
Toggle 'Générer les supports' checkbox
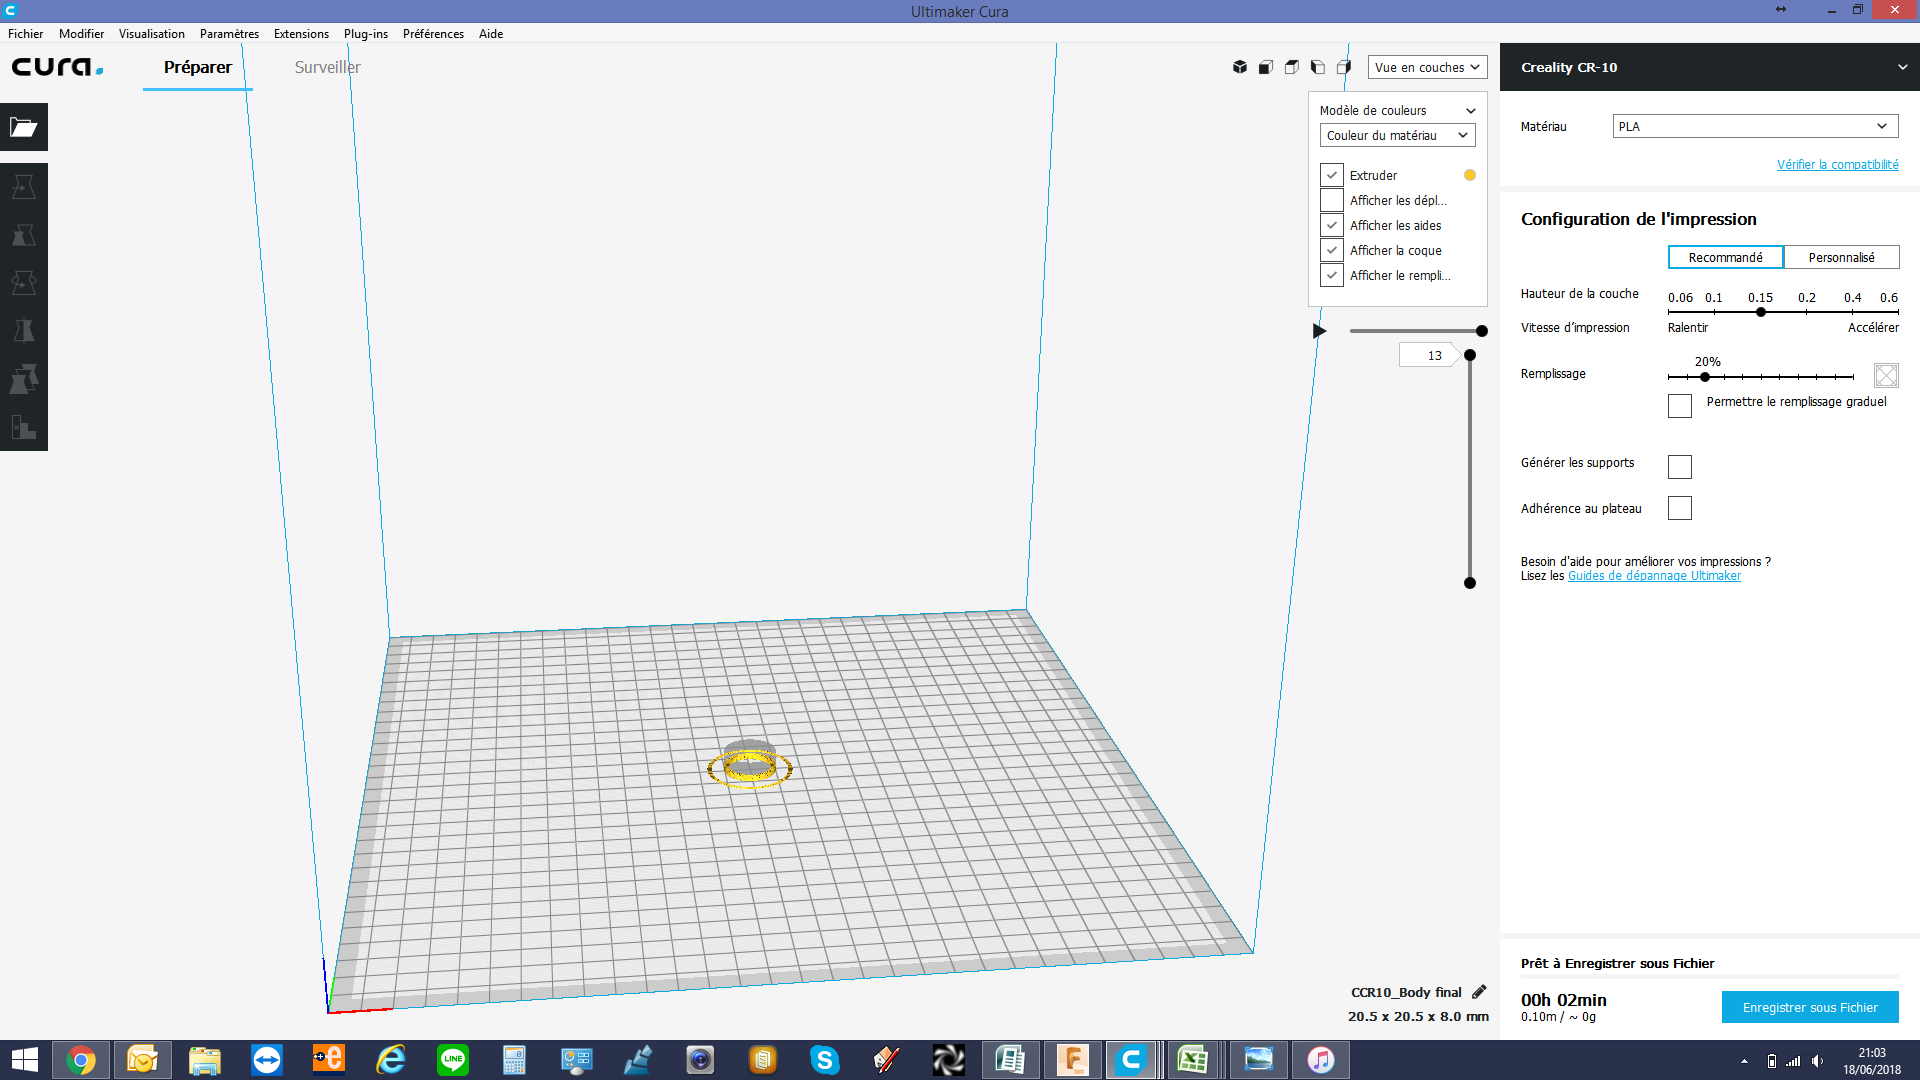(x=1680, y=466)
